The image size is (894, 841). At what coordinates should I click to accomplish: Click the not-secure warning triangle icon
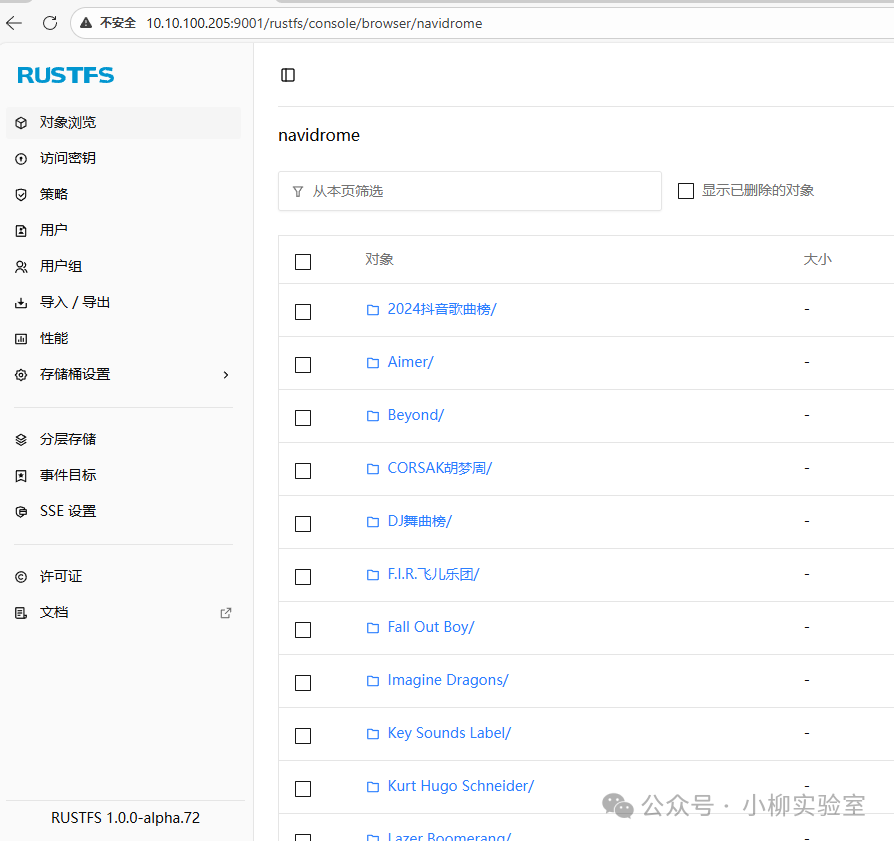click(86, 23)
